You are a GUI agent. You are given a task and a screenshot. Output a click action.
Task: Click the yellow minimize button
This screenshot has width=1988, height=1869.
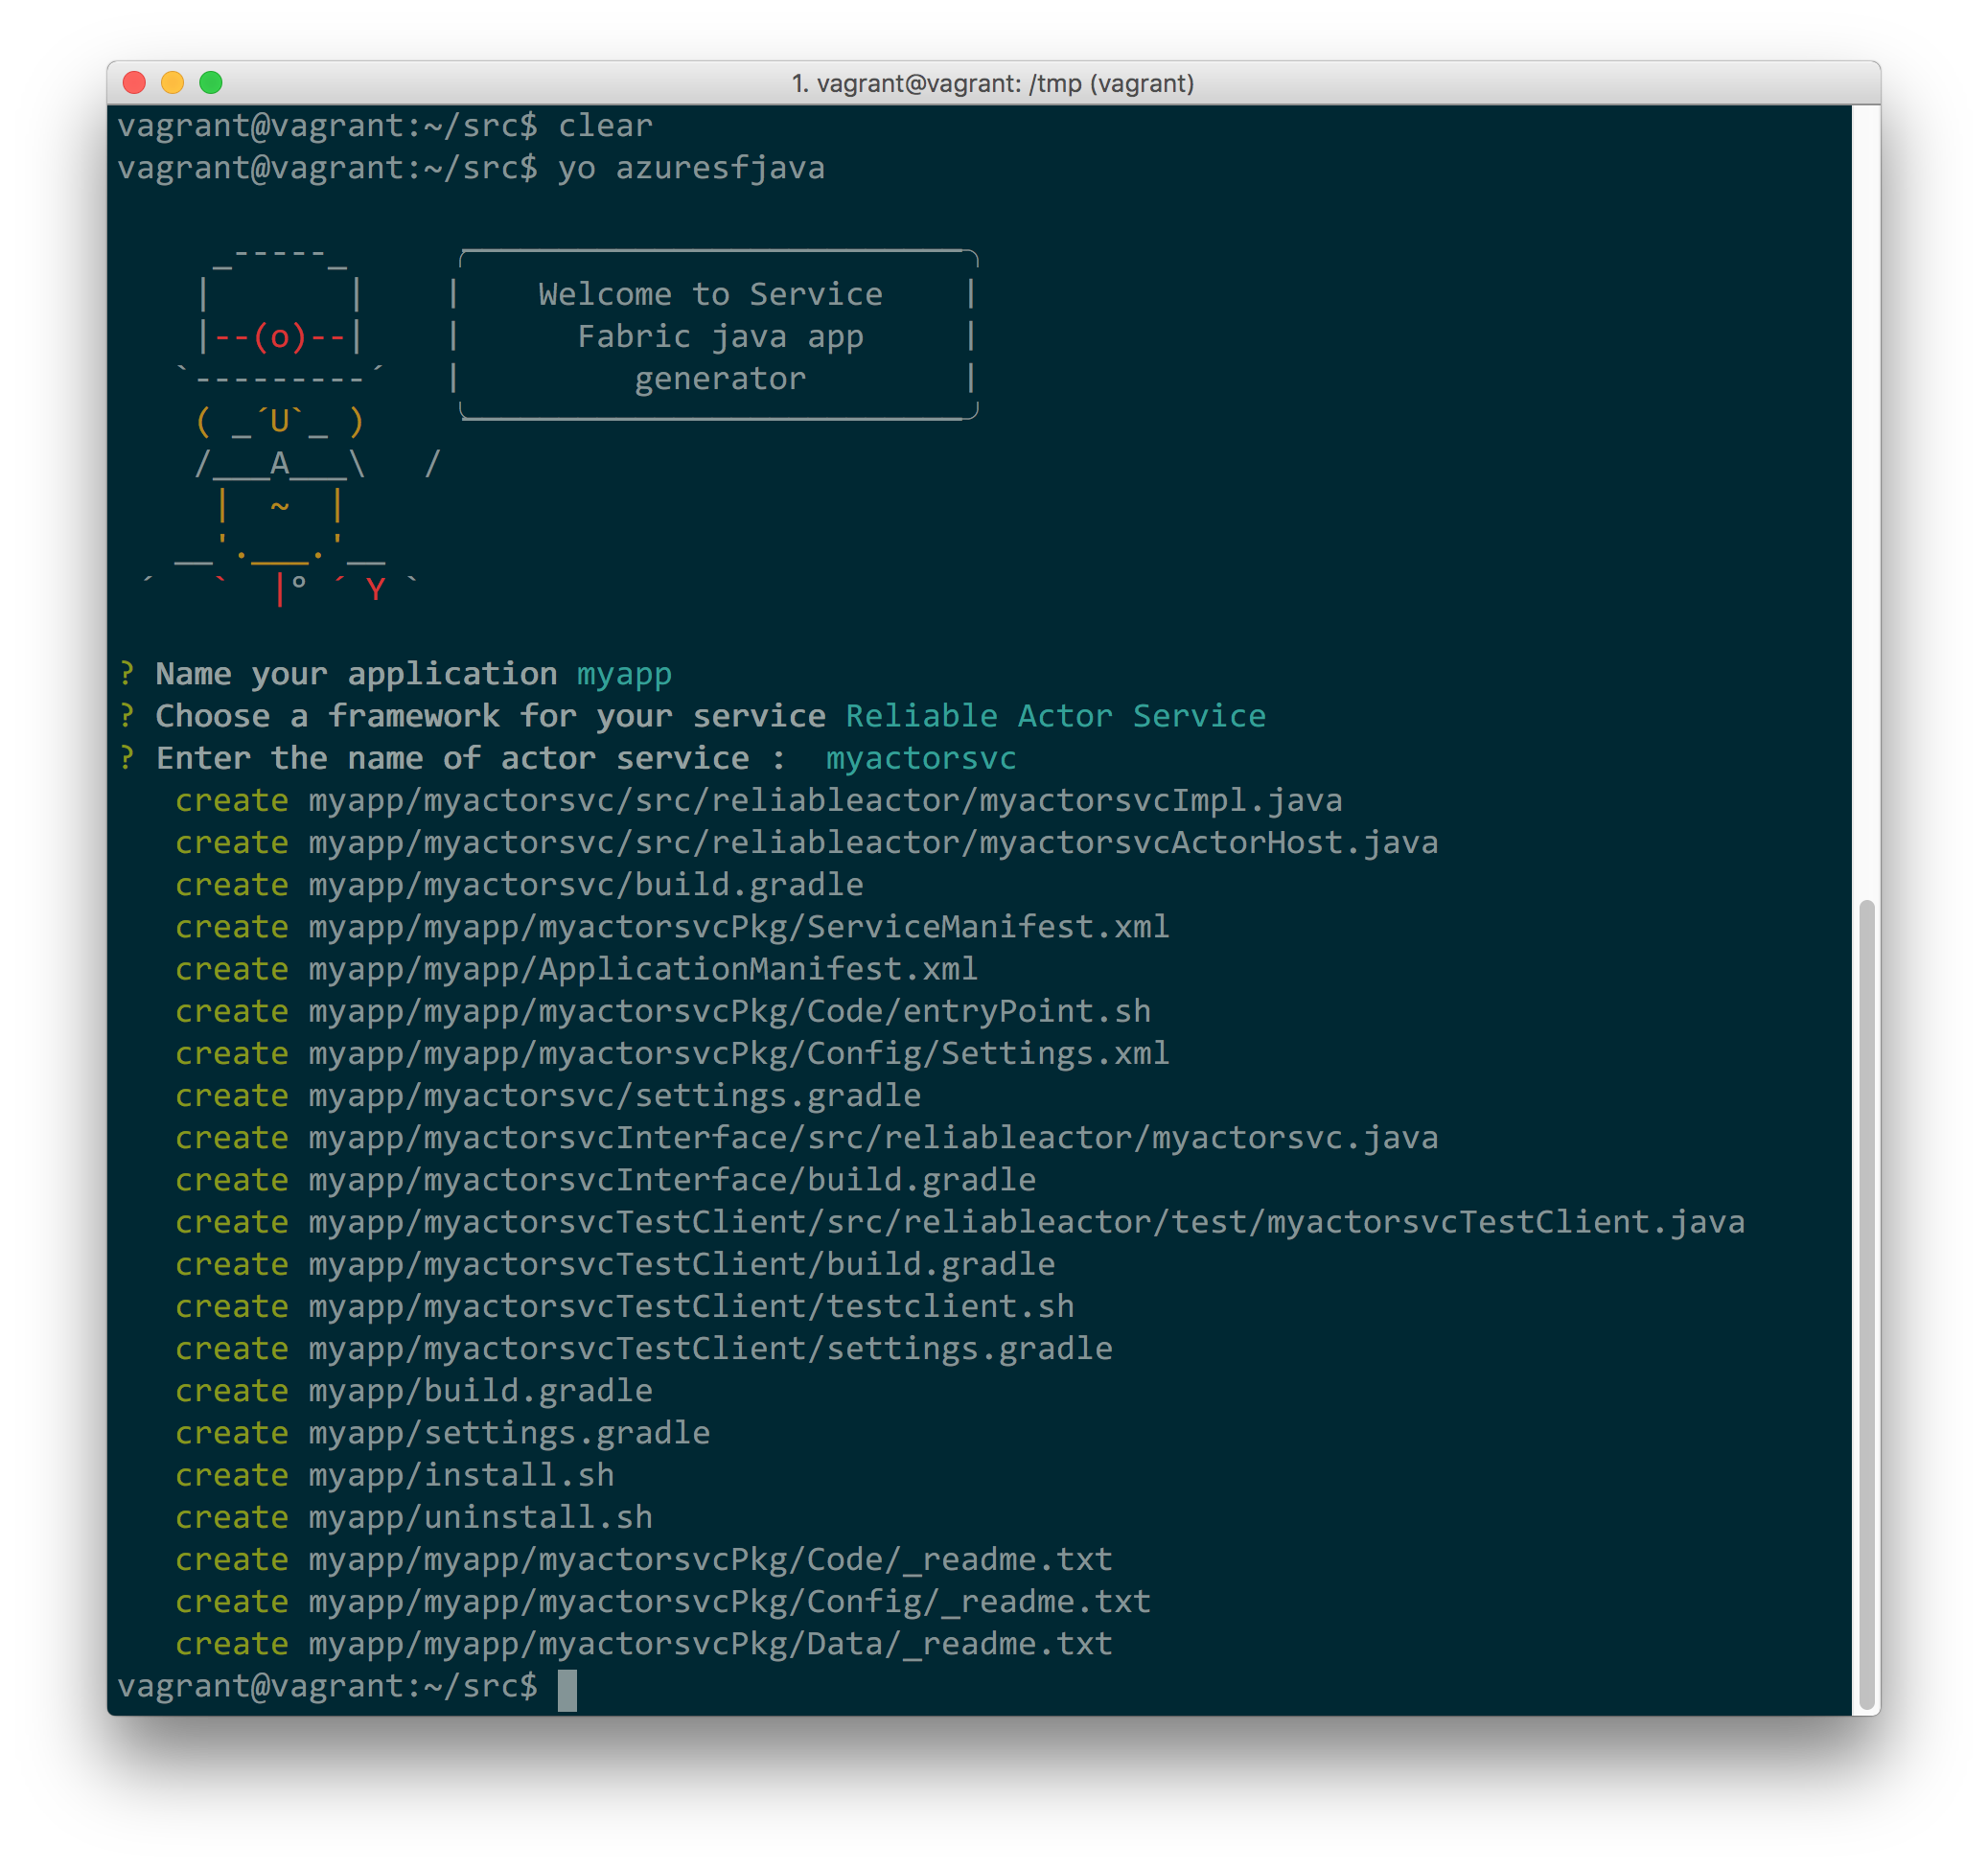tap(173, 83)
